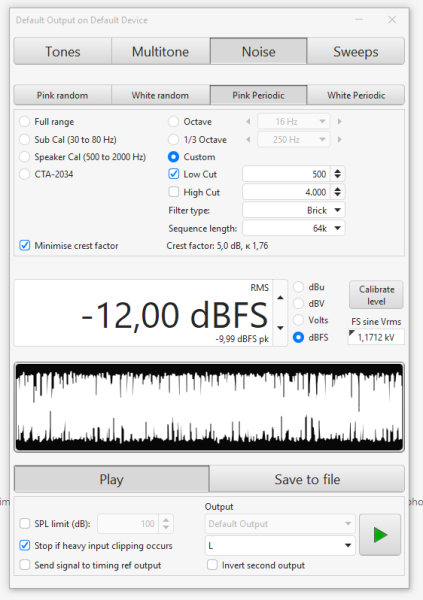Image resolution: width=423 pixels, height=600 pixels.
Task: Decrease the RMS level with the down arrow
Action: click(280, 328)
